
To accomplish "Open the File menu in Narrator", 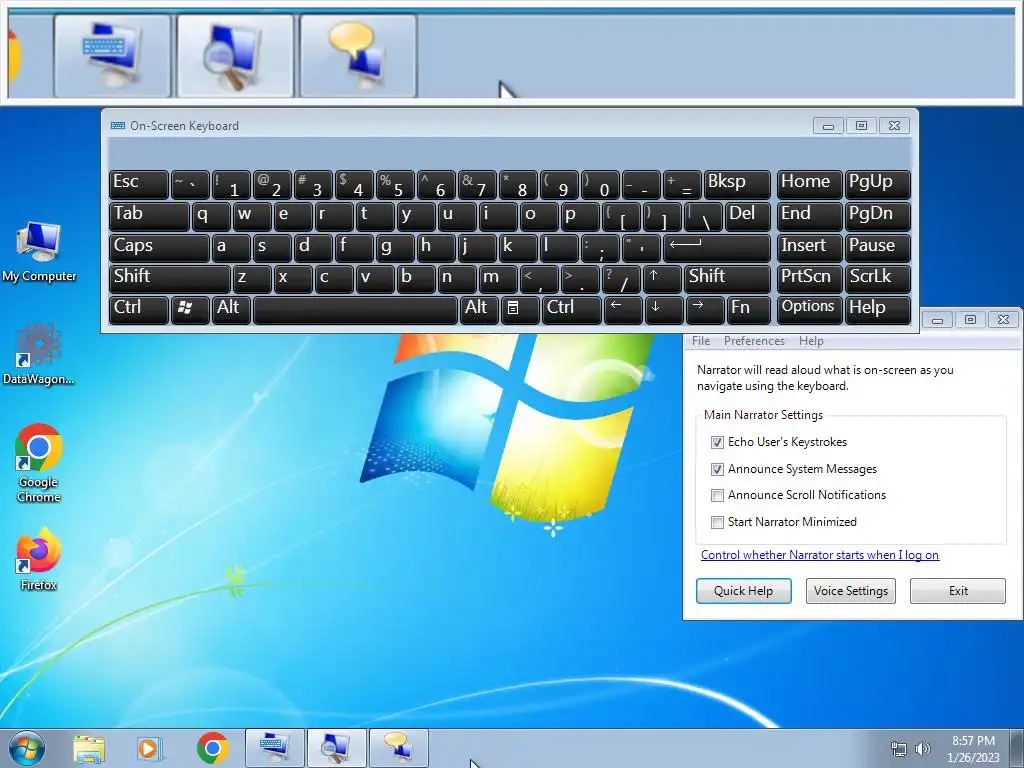I will [701, 341].
